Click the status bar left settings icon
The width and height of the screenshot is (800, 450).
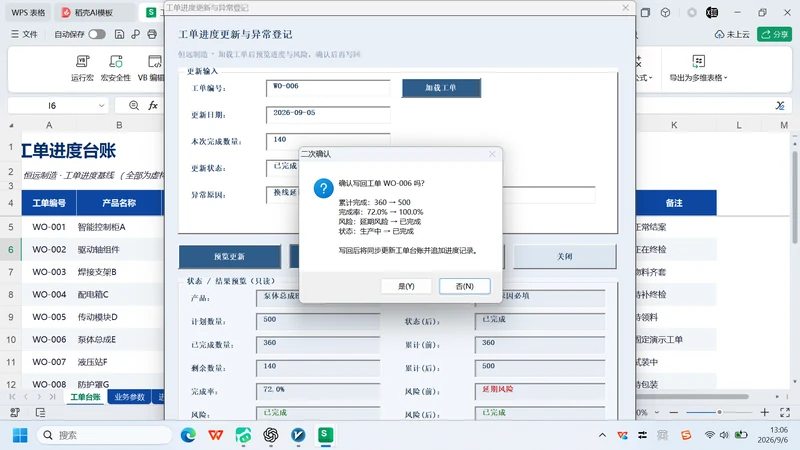(15, 412)
